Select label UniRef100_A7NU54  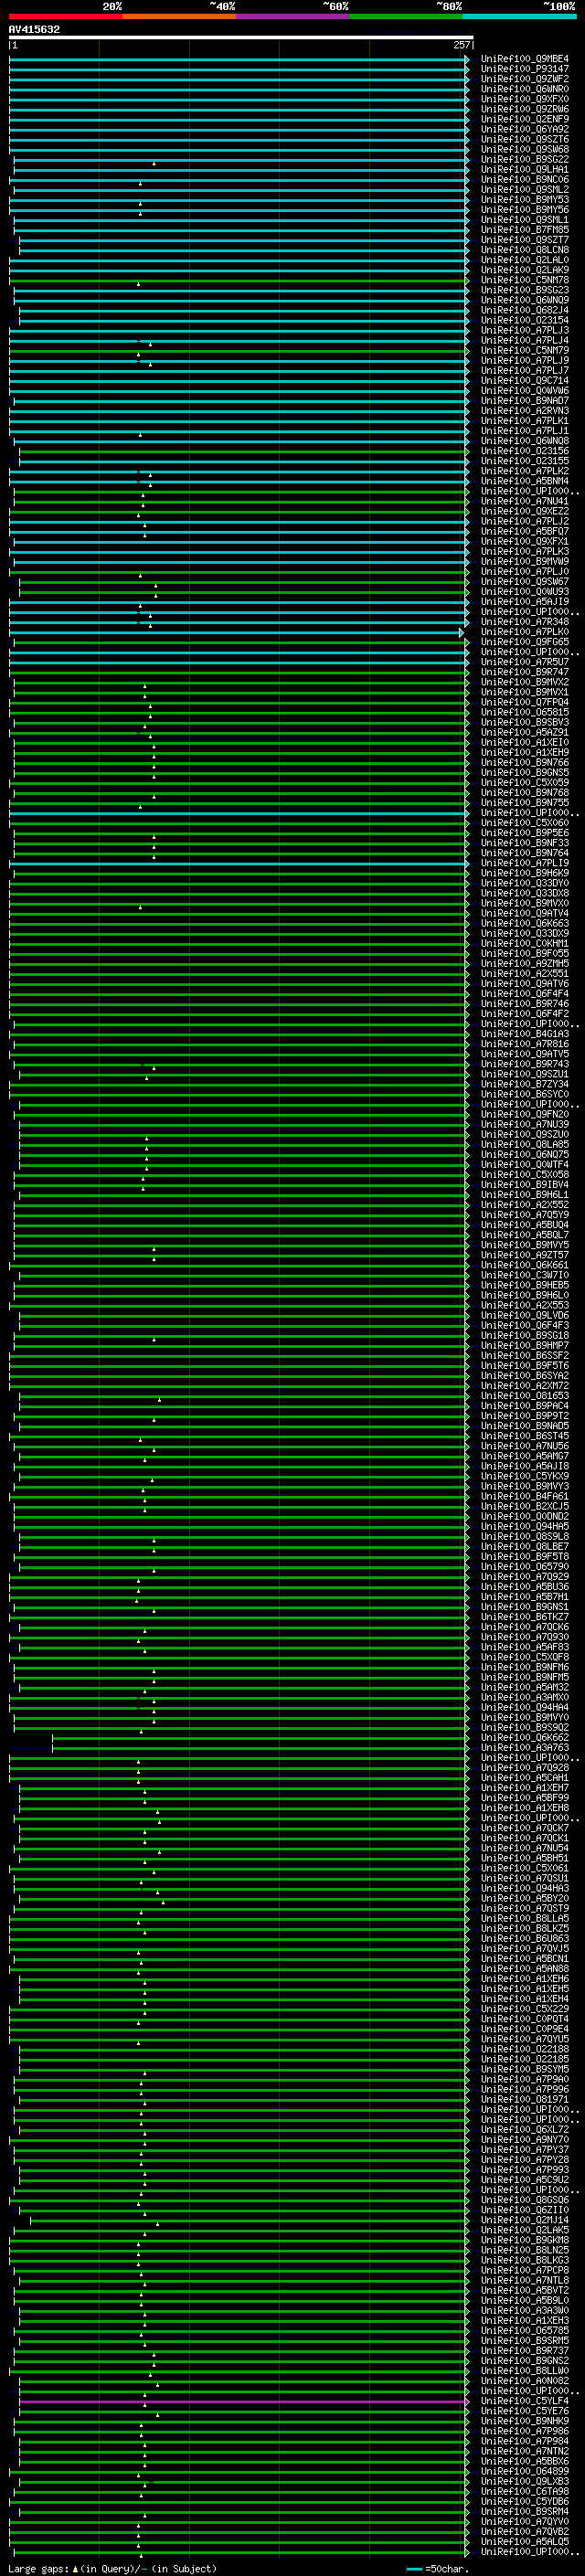524,1848
